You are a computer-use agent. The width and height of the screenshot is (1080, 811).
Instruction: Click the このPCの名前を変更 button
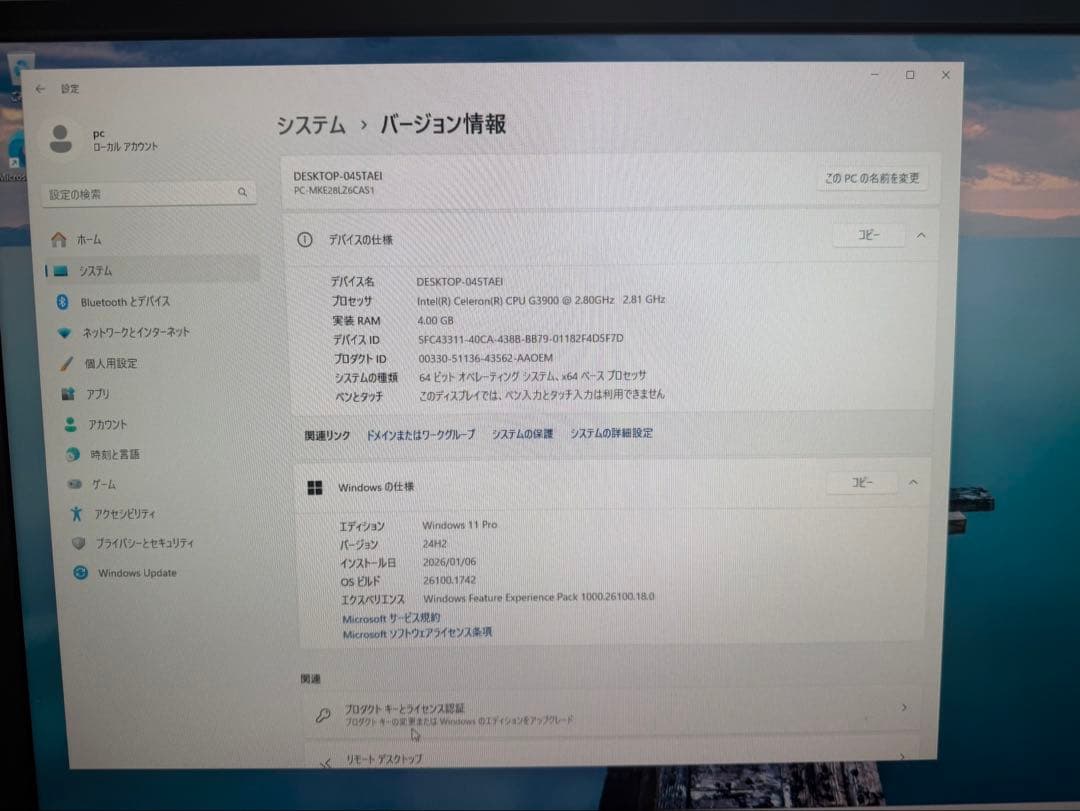[872, 179]
